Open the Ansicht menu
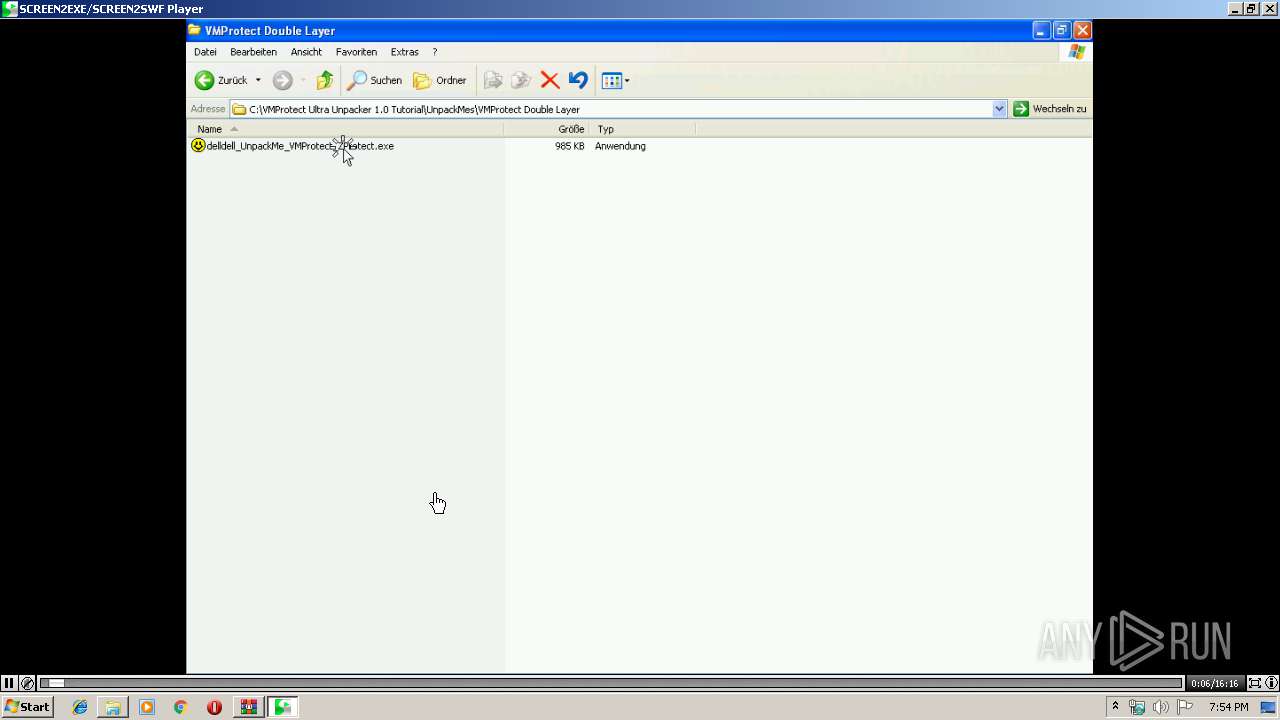Image resolution: width=1280 pixels, height=720 pixels. pyautogui.click(x=306, y=52)
